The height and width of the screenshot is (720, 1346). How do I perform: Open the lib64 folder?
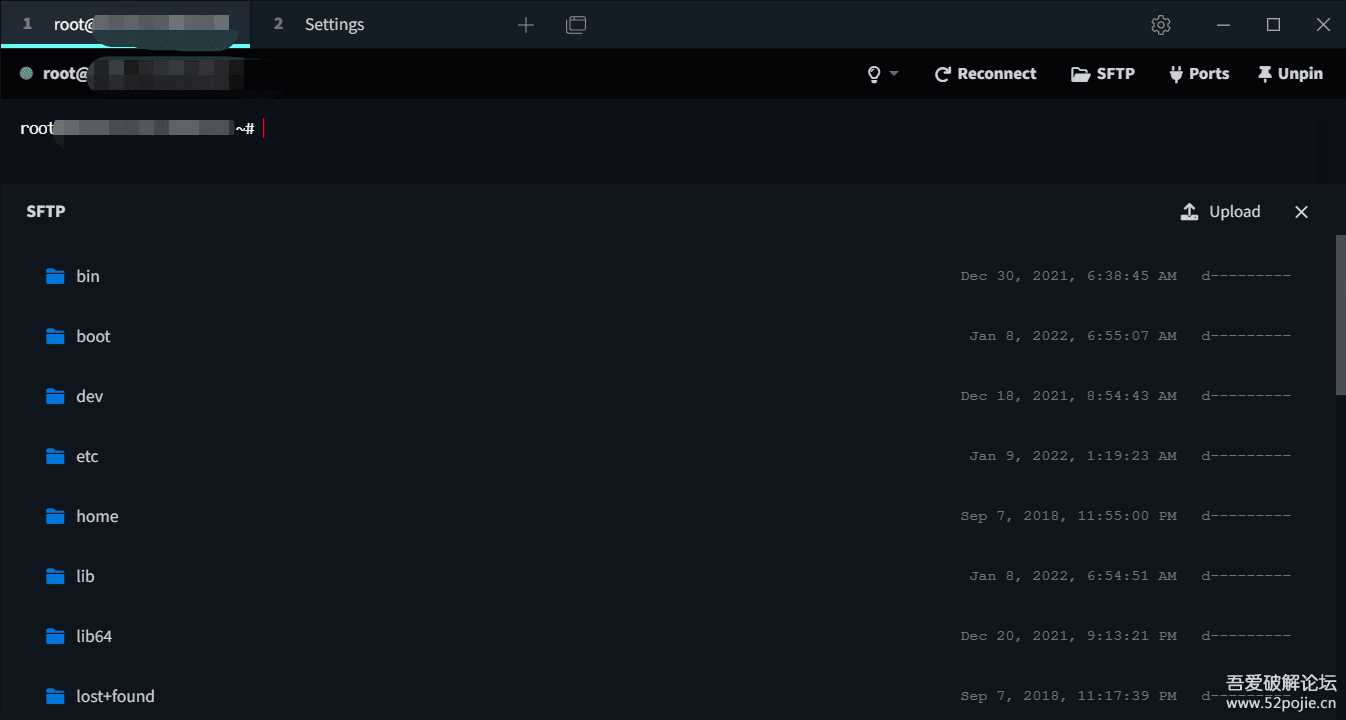(94, 636)
